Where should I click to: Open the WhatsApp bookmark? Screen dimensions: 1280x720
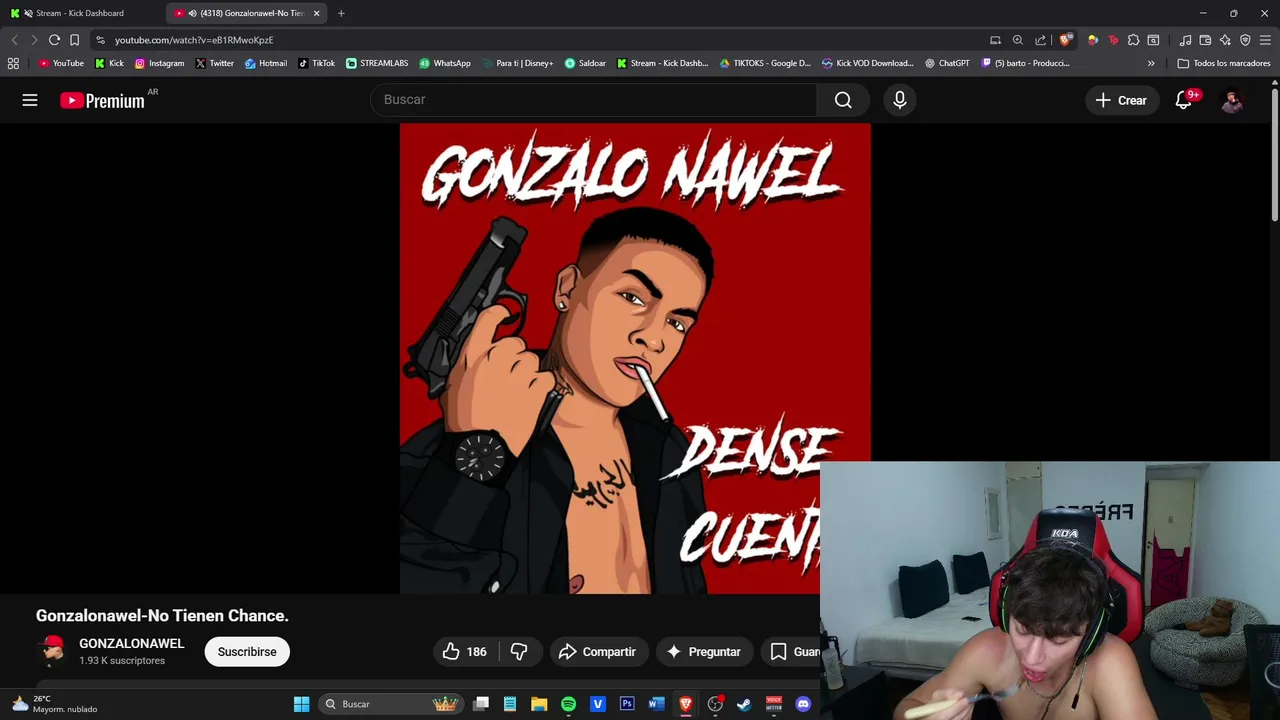tap(444, 63)
